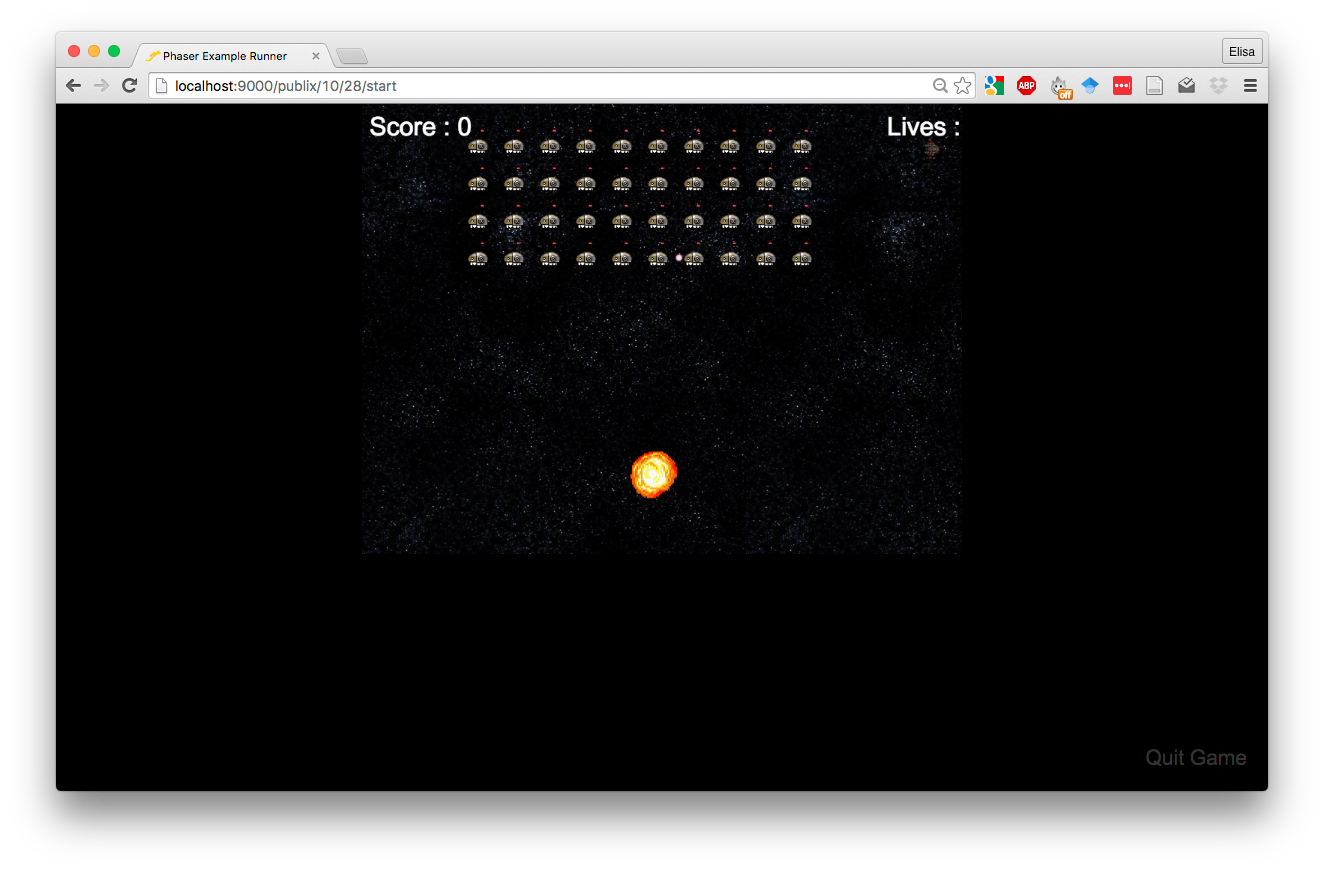
Task: Open the red LastPass extension icon
Action: 1122,86
